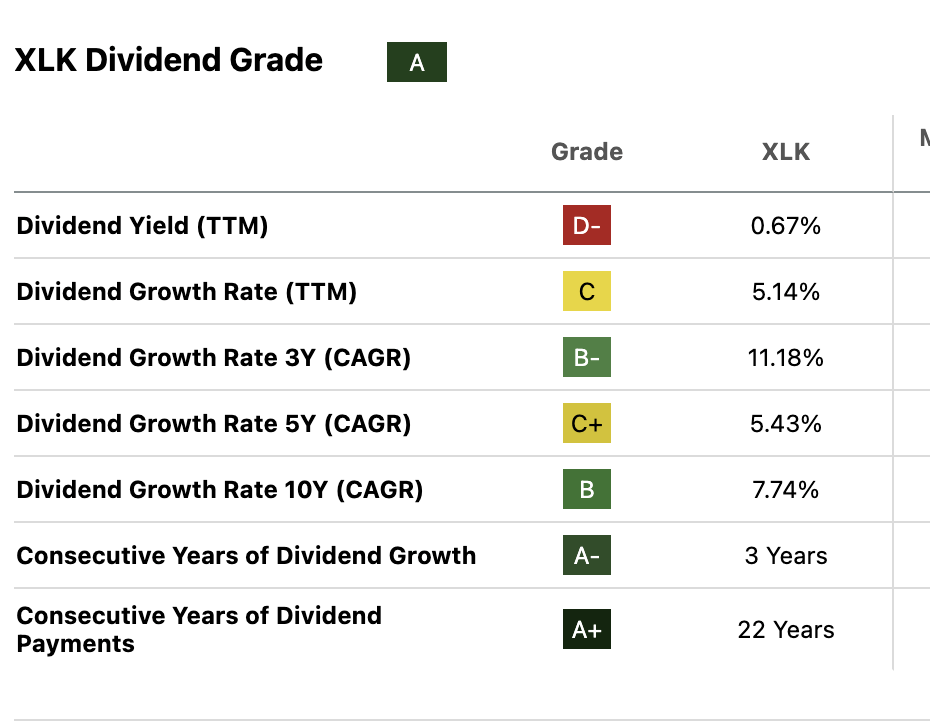Click the 22 Years payments value
Image resolution: width=930 pixels, height=724 pixels.
(786, 630)
